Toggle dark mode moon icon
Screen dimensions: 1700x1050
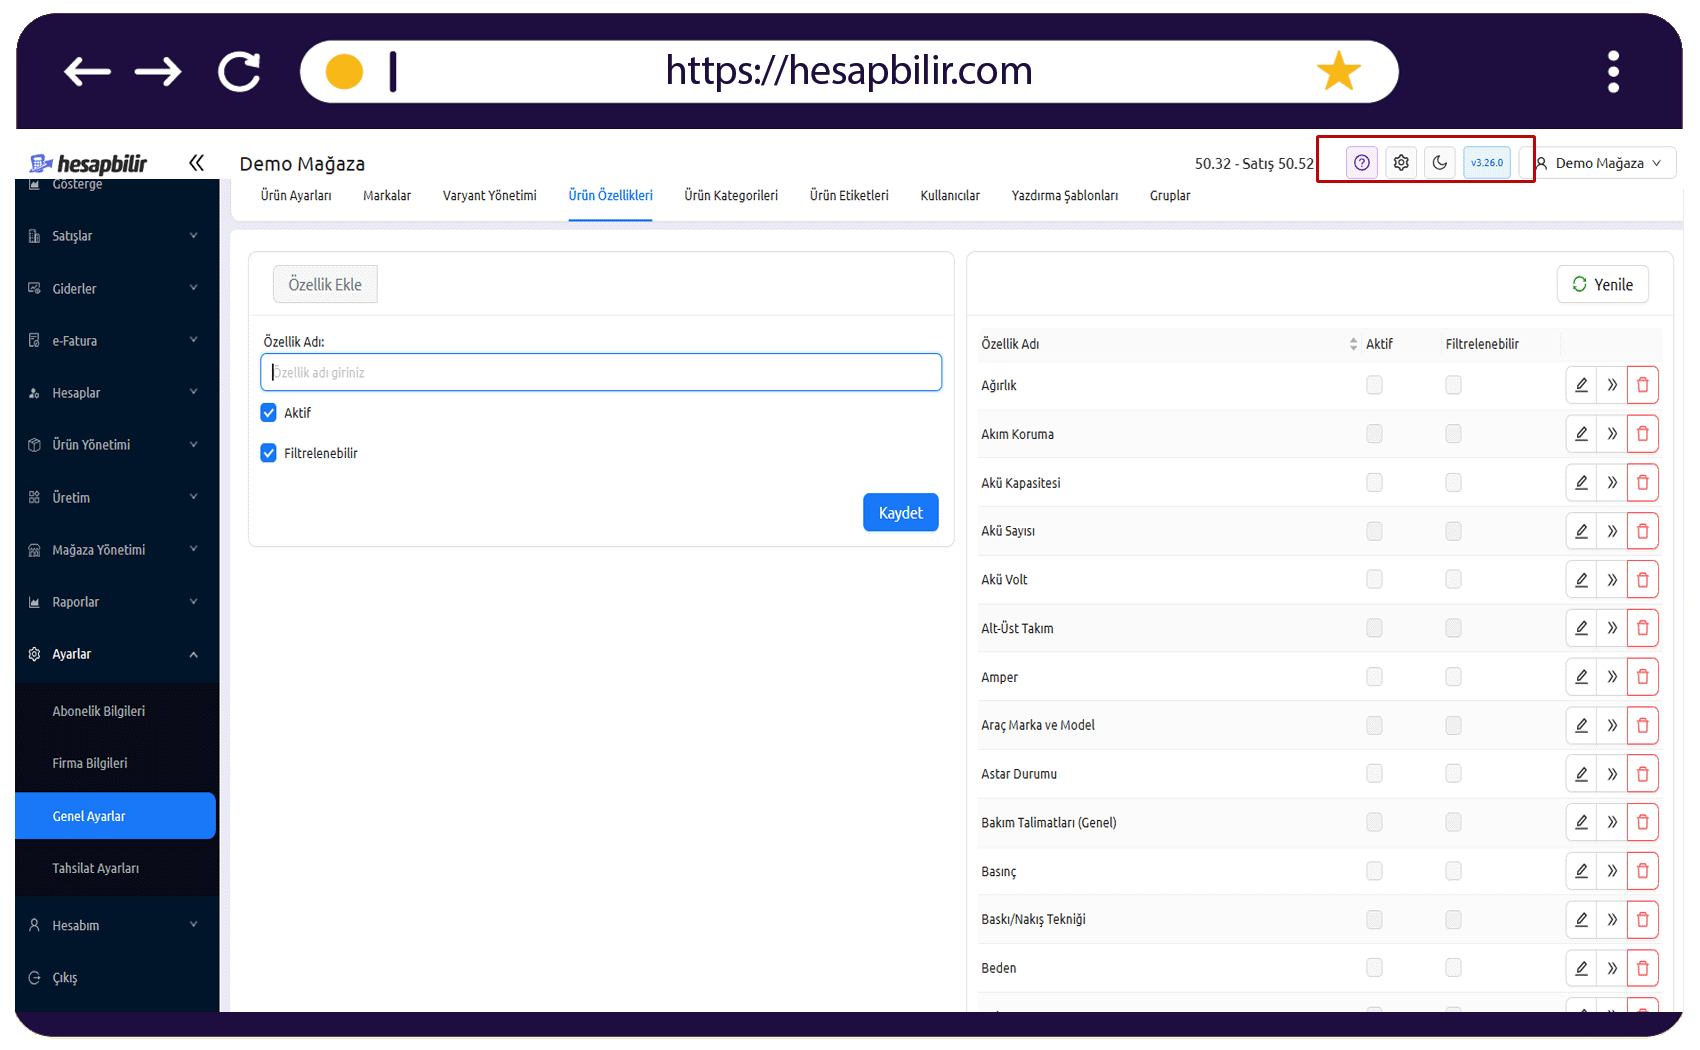(x=1440, y=163)
